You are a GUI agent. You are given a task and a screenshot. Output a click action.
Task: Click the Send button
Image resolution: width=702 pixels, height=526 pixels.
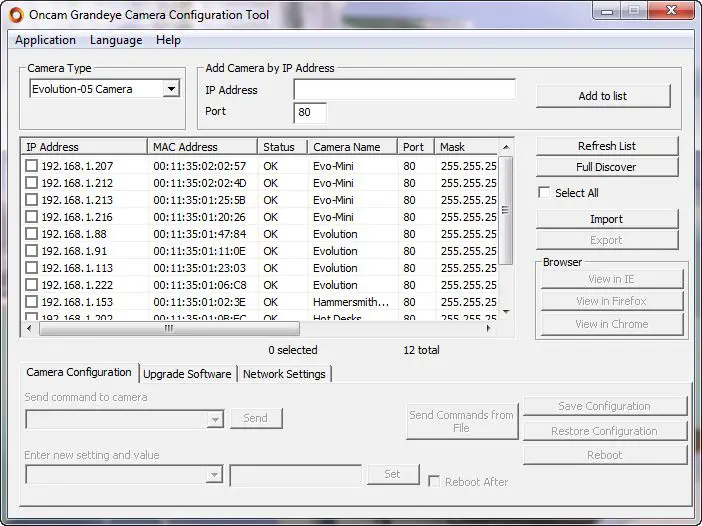click(256, 418)
